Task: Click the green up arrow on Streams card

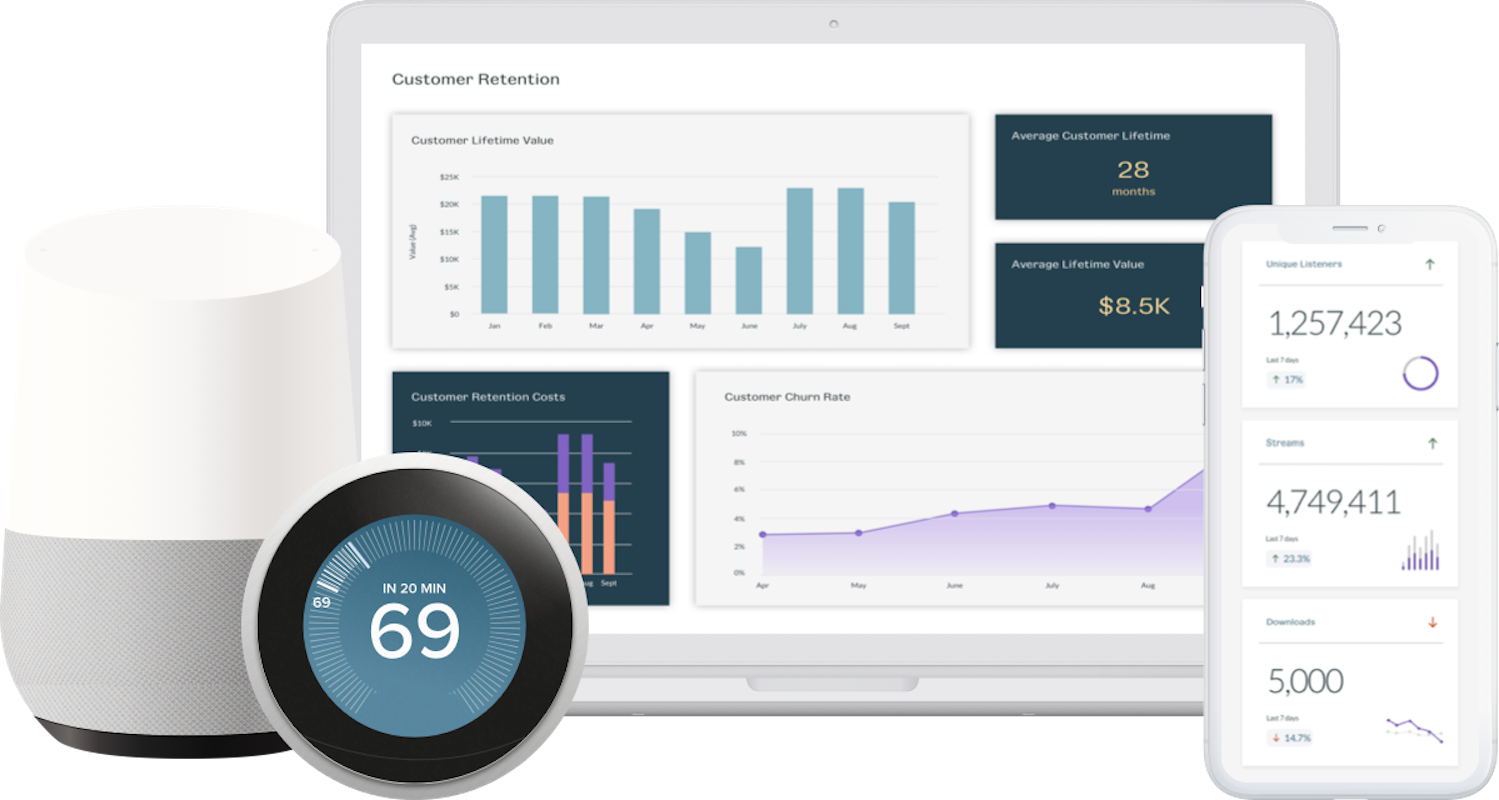Action: (x=1432, y=443)
